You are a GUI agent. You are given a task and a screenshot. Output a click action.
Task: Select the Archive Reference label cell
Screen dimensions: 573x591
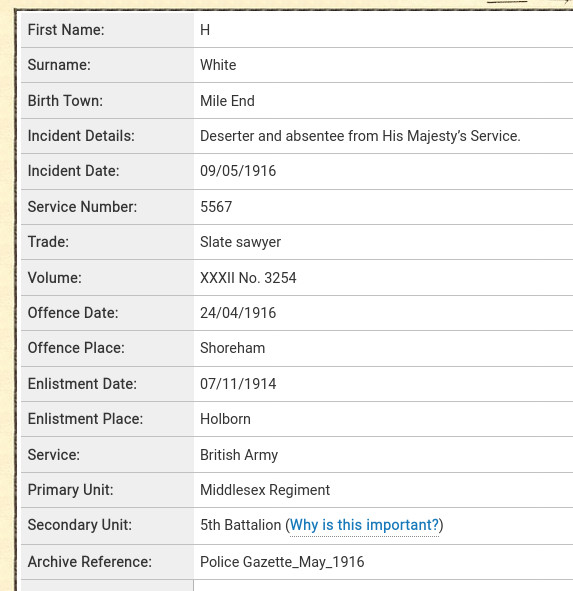pyautogui.click(x=107, y=562)
